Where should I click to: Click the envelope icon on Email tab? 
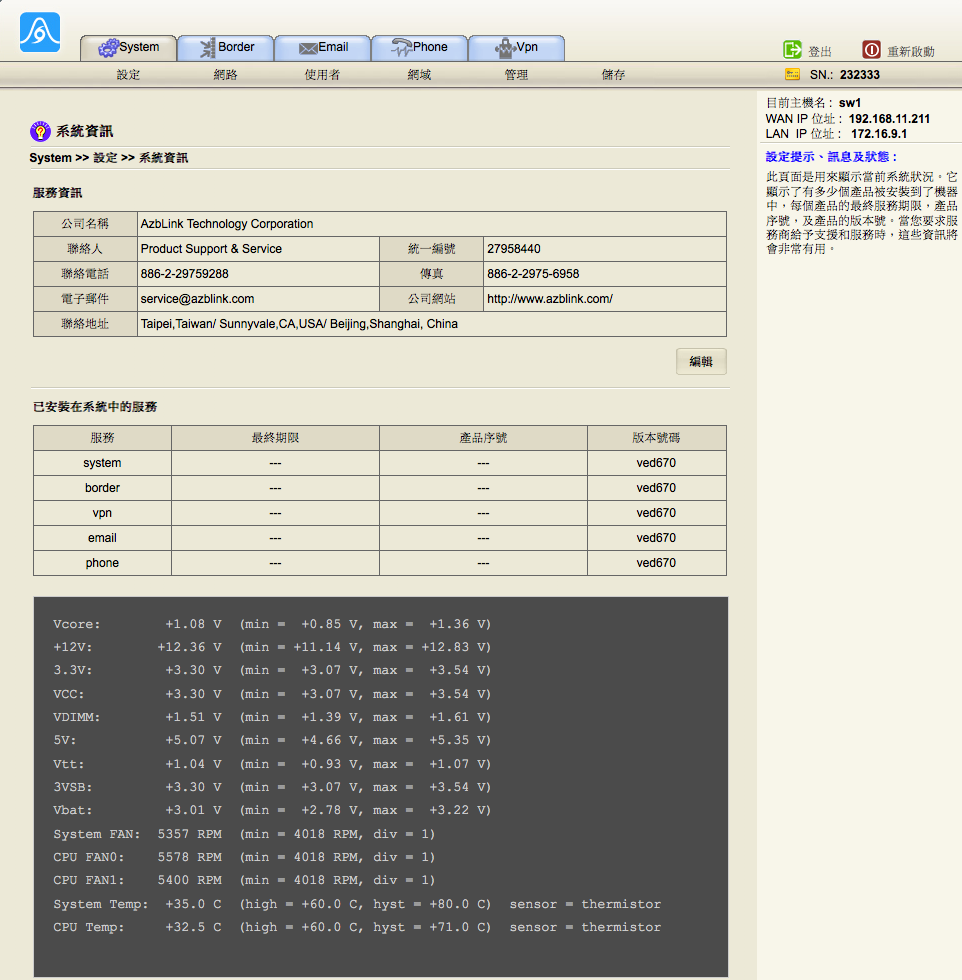click(x=308, y=48)
